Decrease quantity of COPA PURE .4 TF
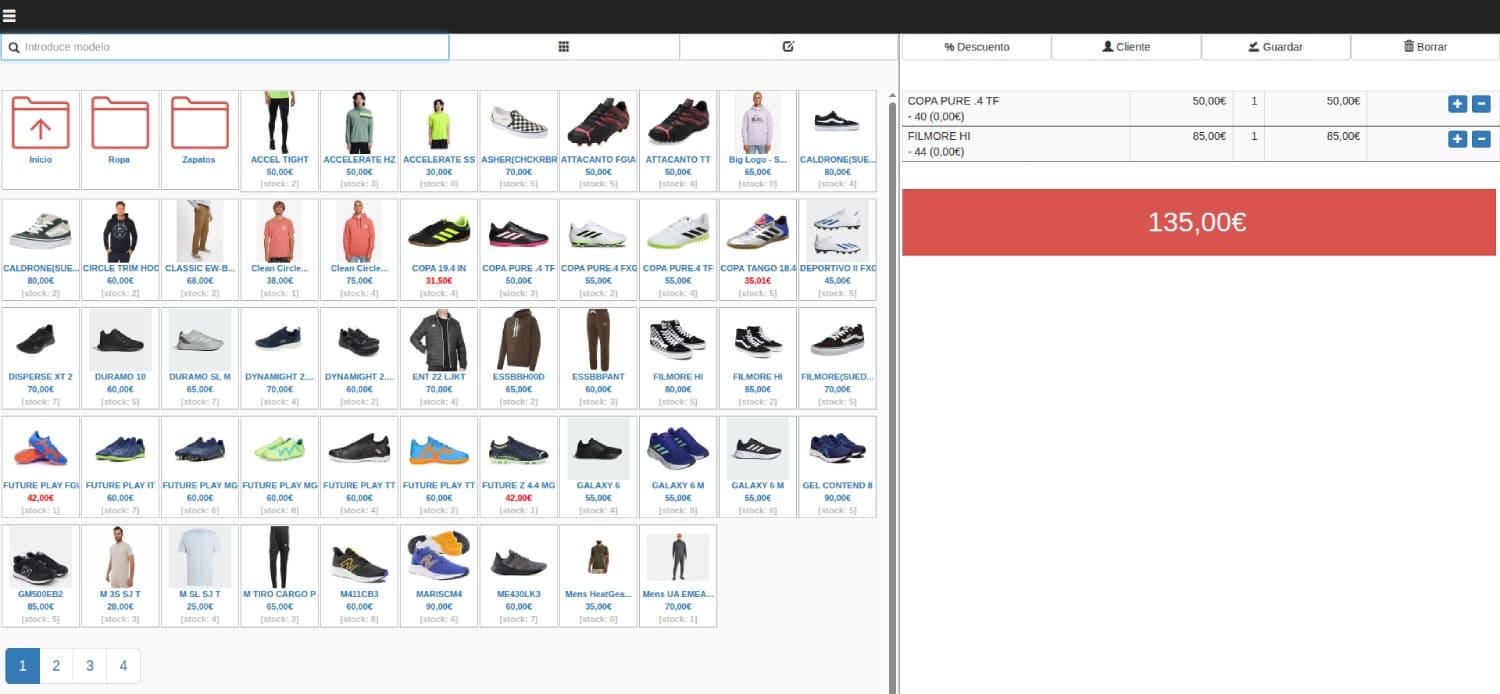Screen dimensions: 1500x694 (1481, 104)
